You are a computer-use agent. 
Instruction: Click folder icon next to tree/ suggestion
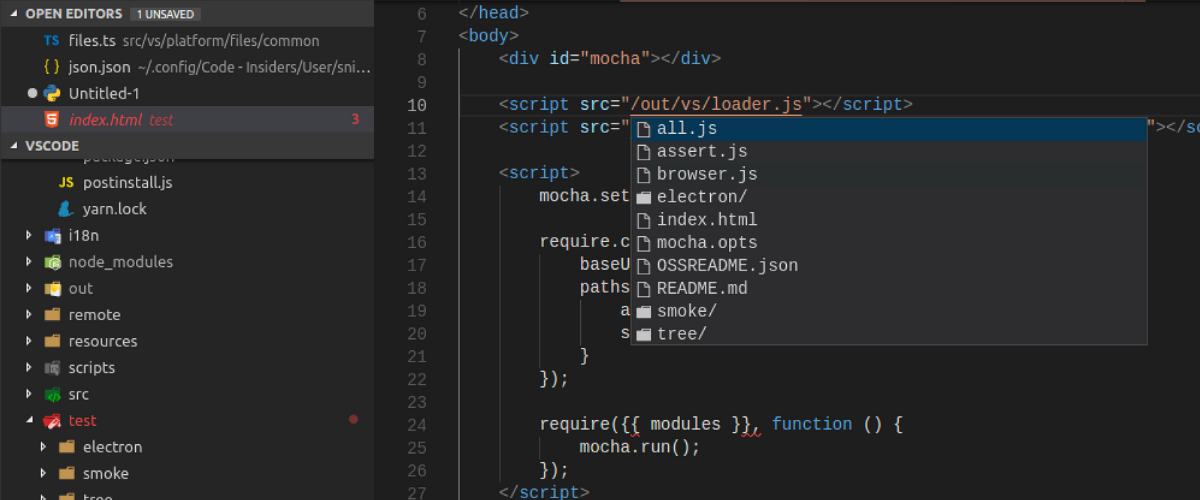[644, 335]
